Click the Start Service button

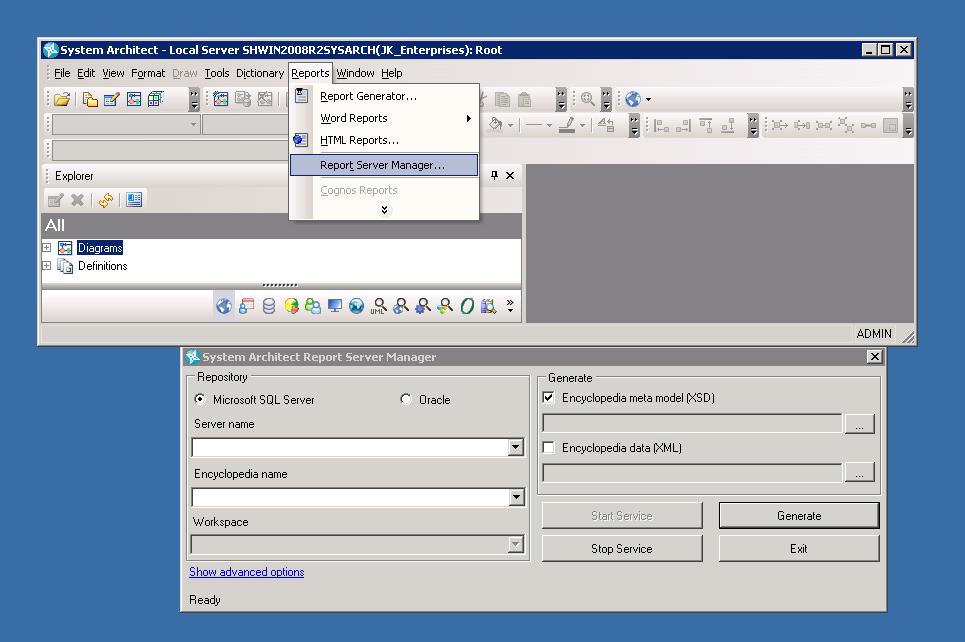click(x=622, y=516)
